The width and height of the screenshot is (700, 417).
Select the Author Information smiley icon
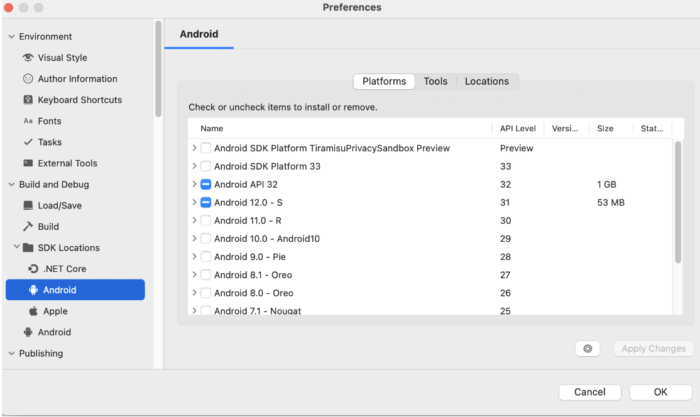(x=28, y=79)
